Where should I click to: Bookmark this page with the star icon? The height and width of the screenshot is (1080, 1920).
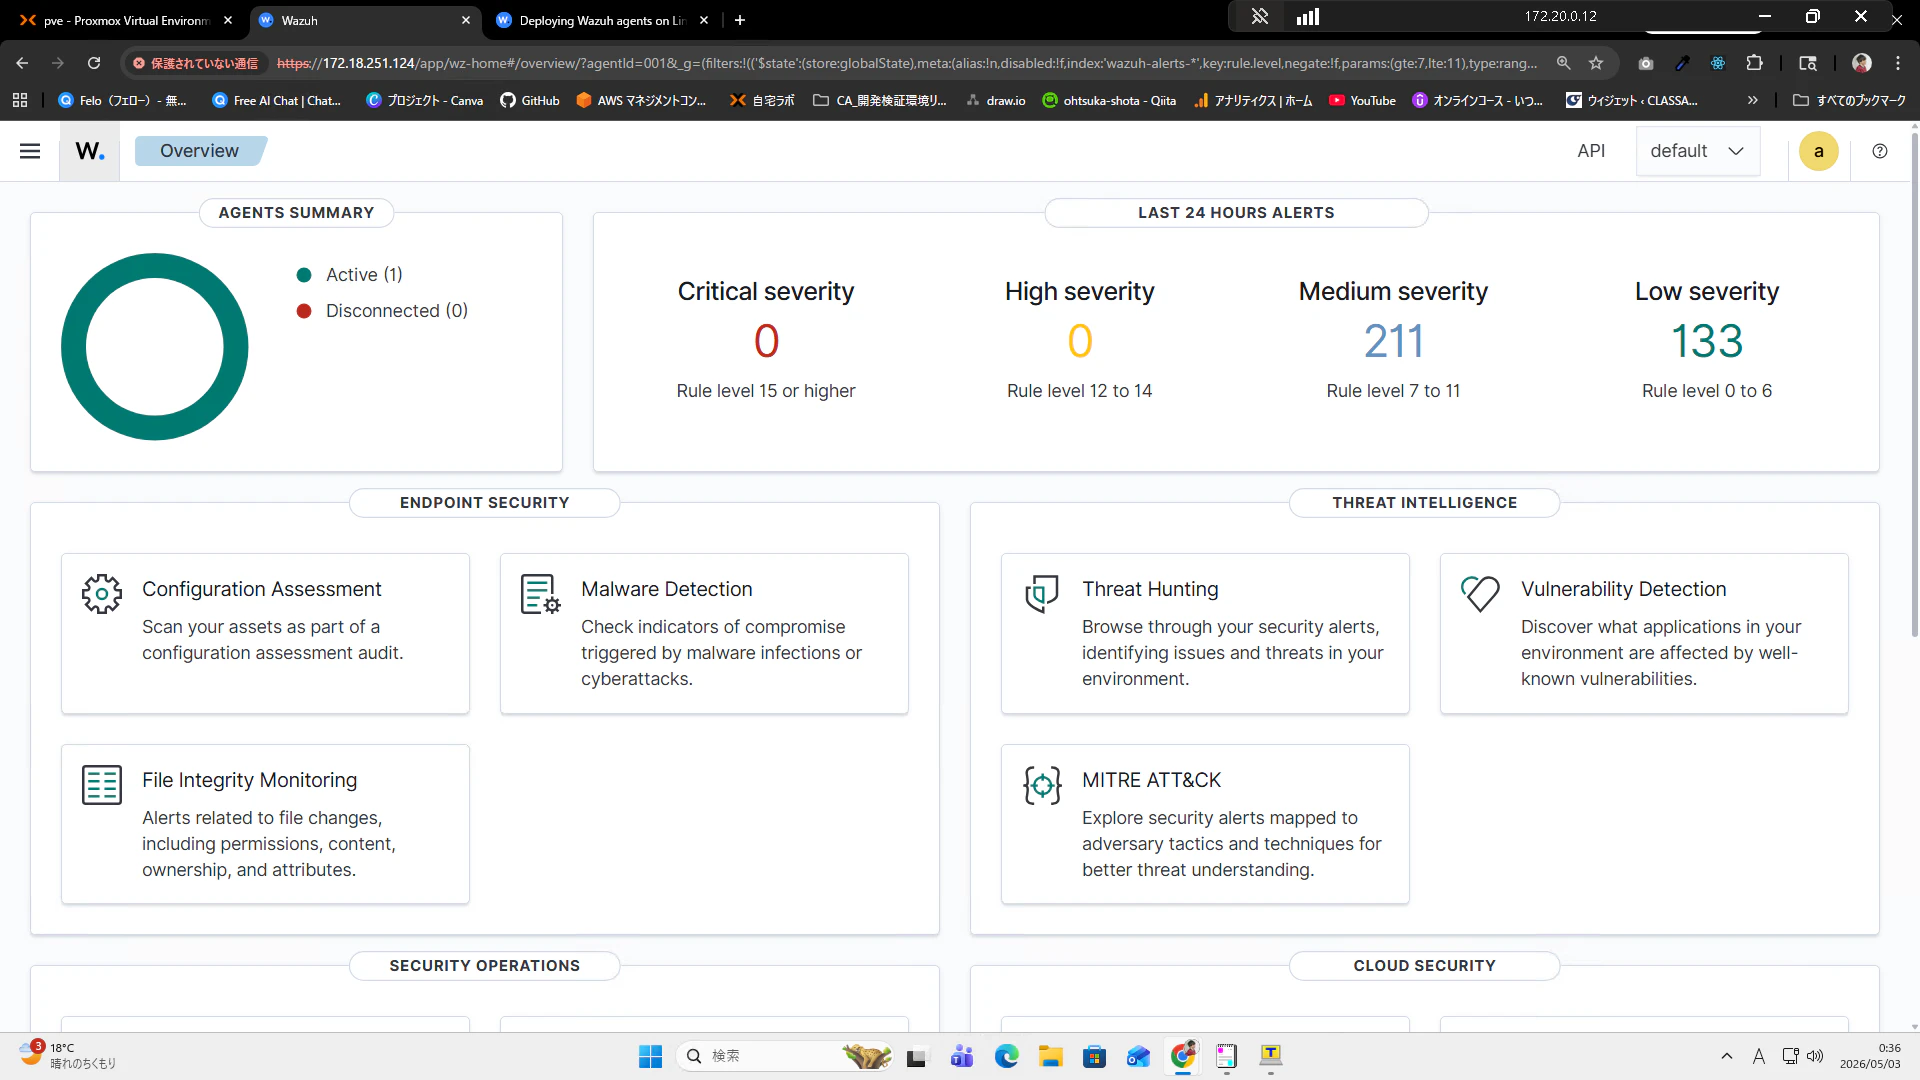coord(1596,63)
